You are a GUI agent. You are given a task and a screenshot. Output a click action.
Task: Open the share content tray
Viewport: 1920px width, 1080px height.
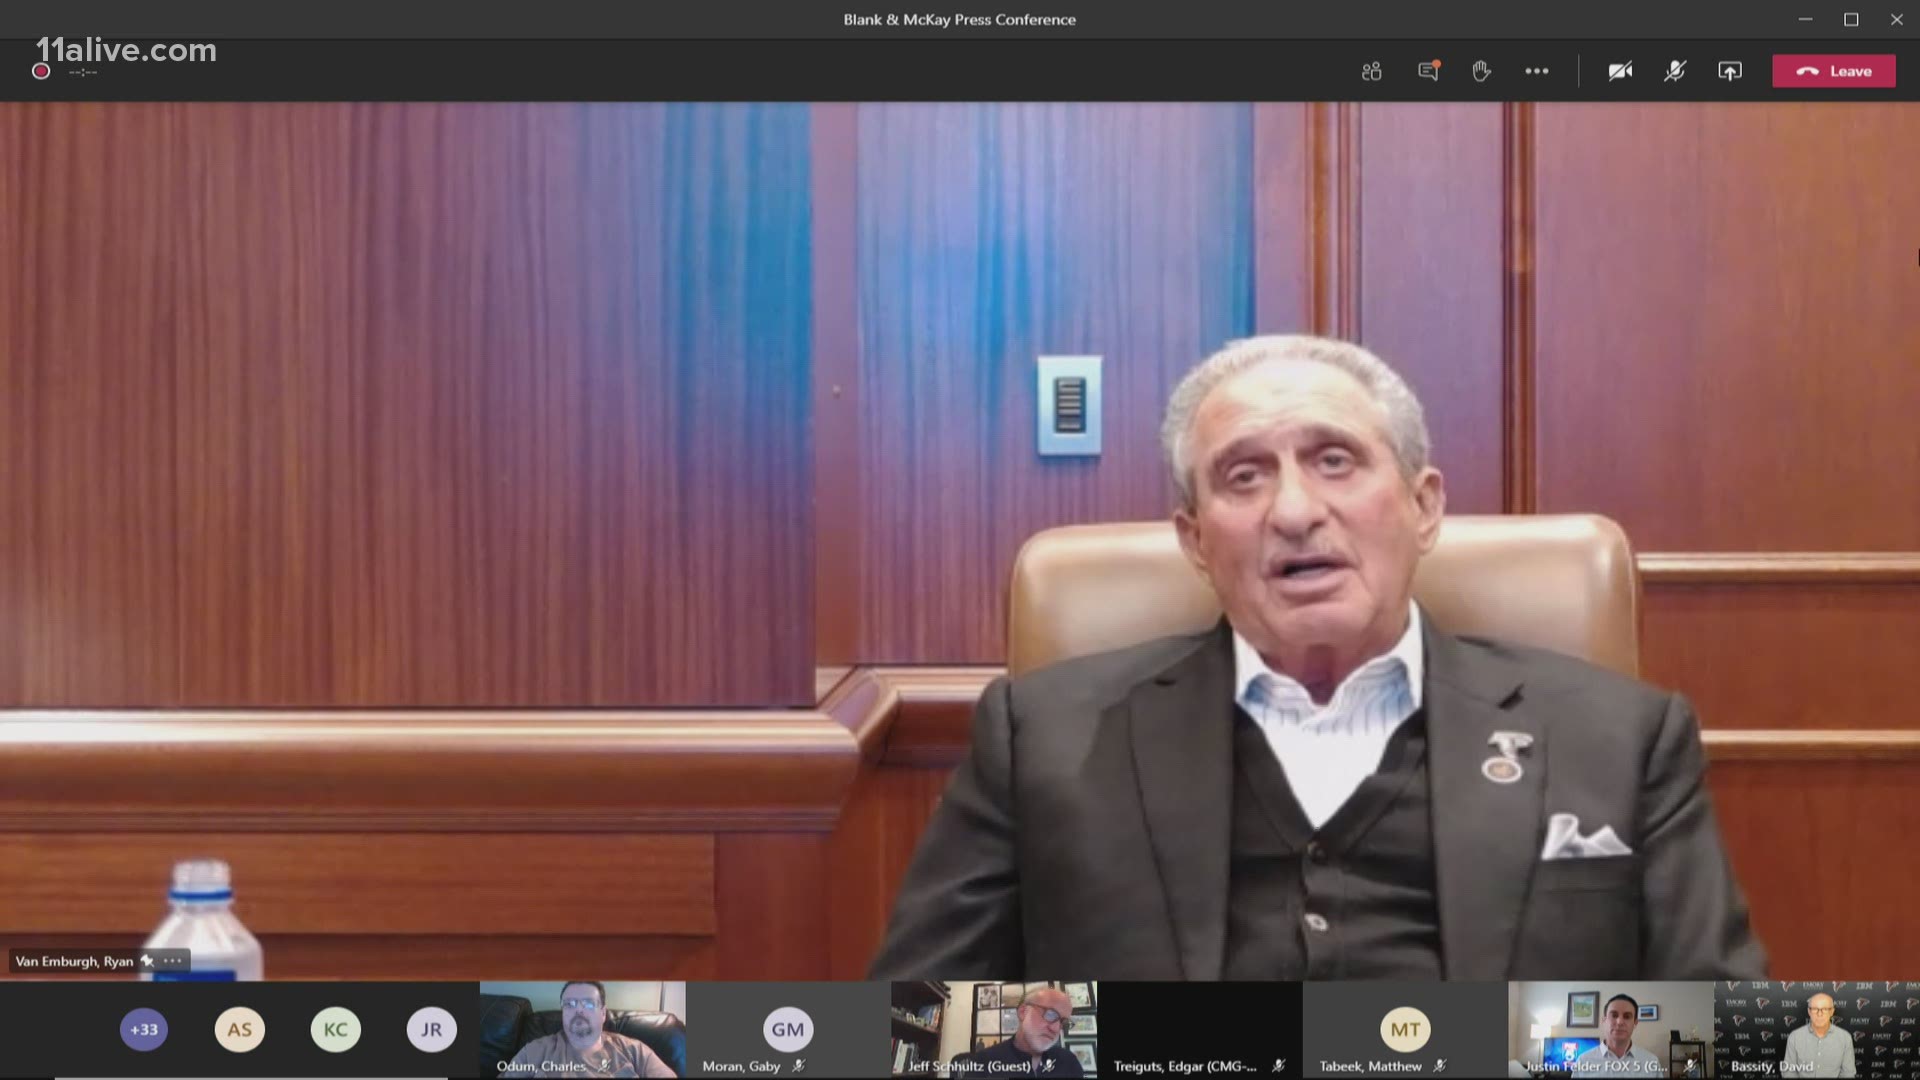pos(1730,71)
